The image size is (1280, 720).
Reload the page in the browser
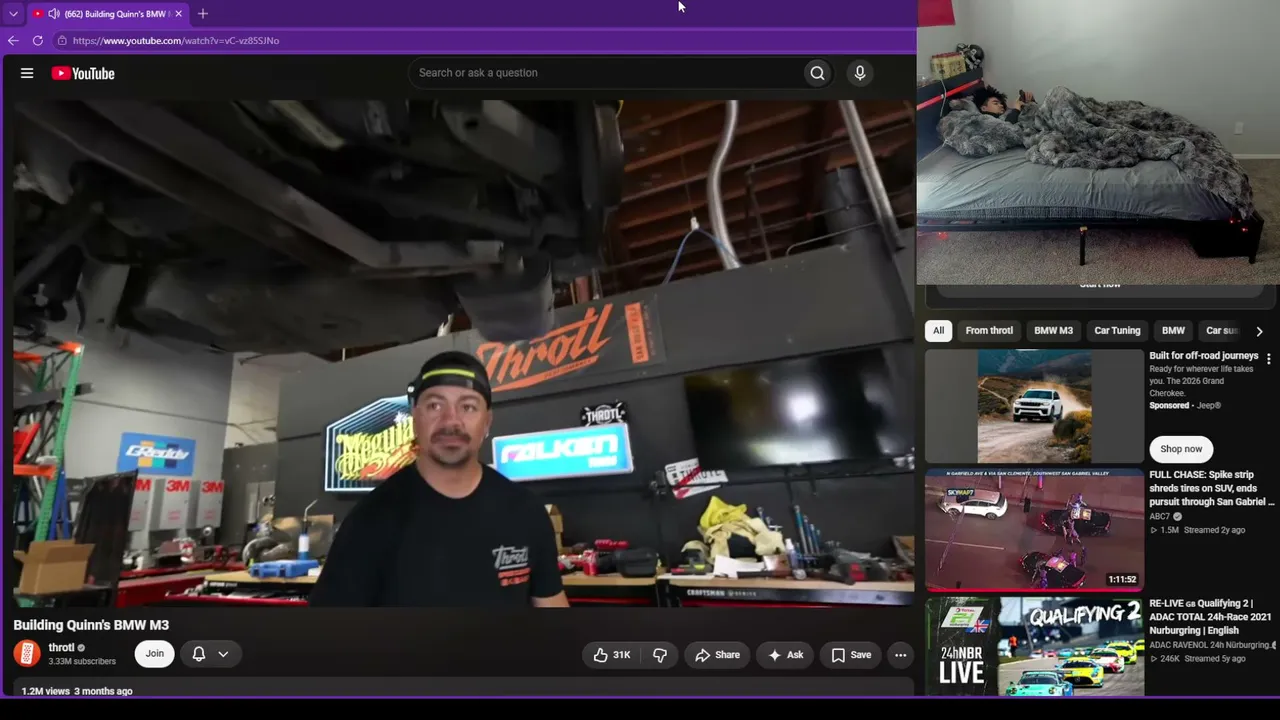38,41
